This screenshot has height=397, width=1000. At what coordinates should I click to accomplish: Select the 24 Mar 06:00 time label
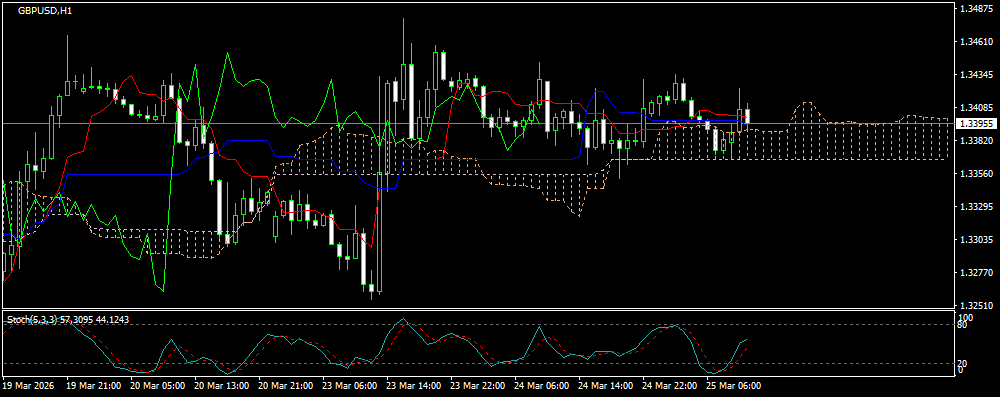[x=541, y=386]
